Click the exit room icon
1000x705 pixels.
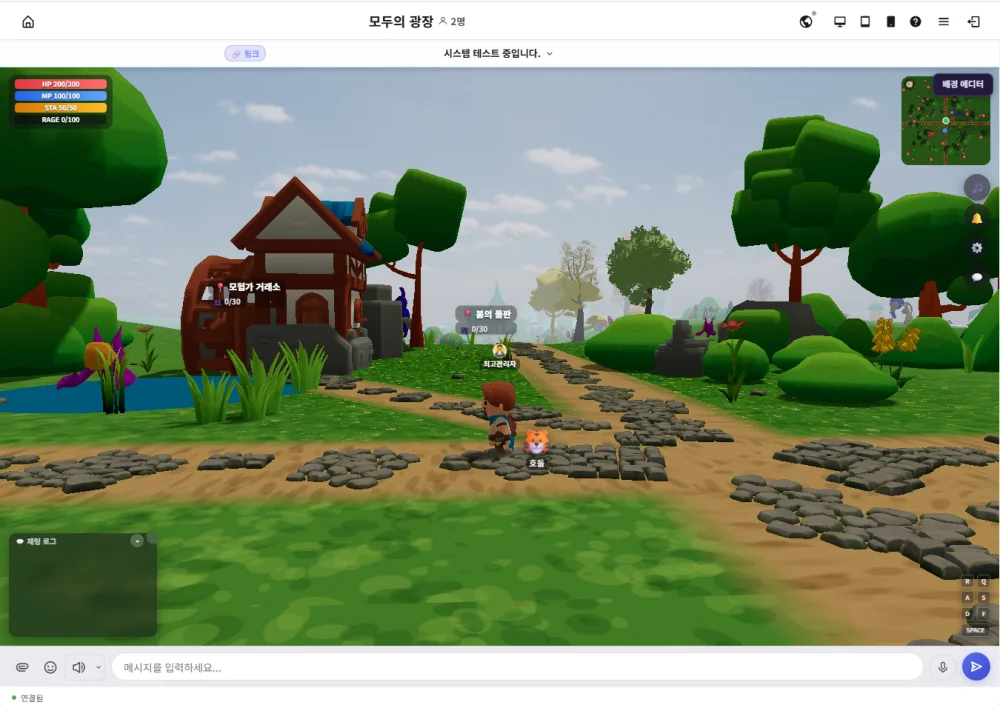[x=974, y=22]
